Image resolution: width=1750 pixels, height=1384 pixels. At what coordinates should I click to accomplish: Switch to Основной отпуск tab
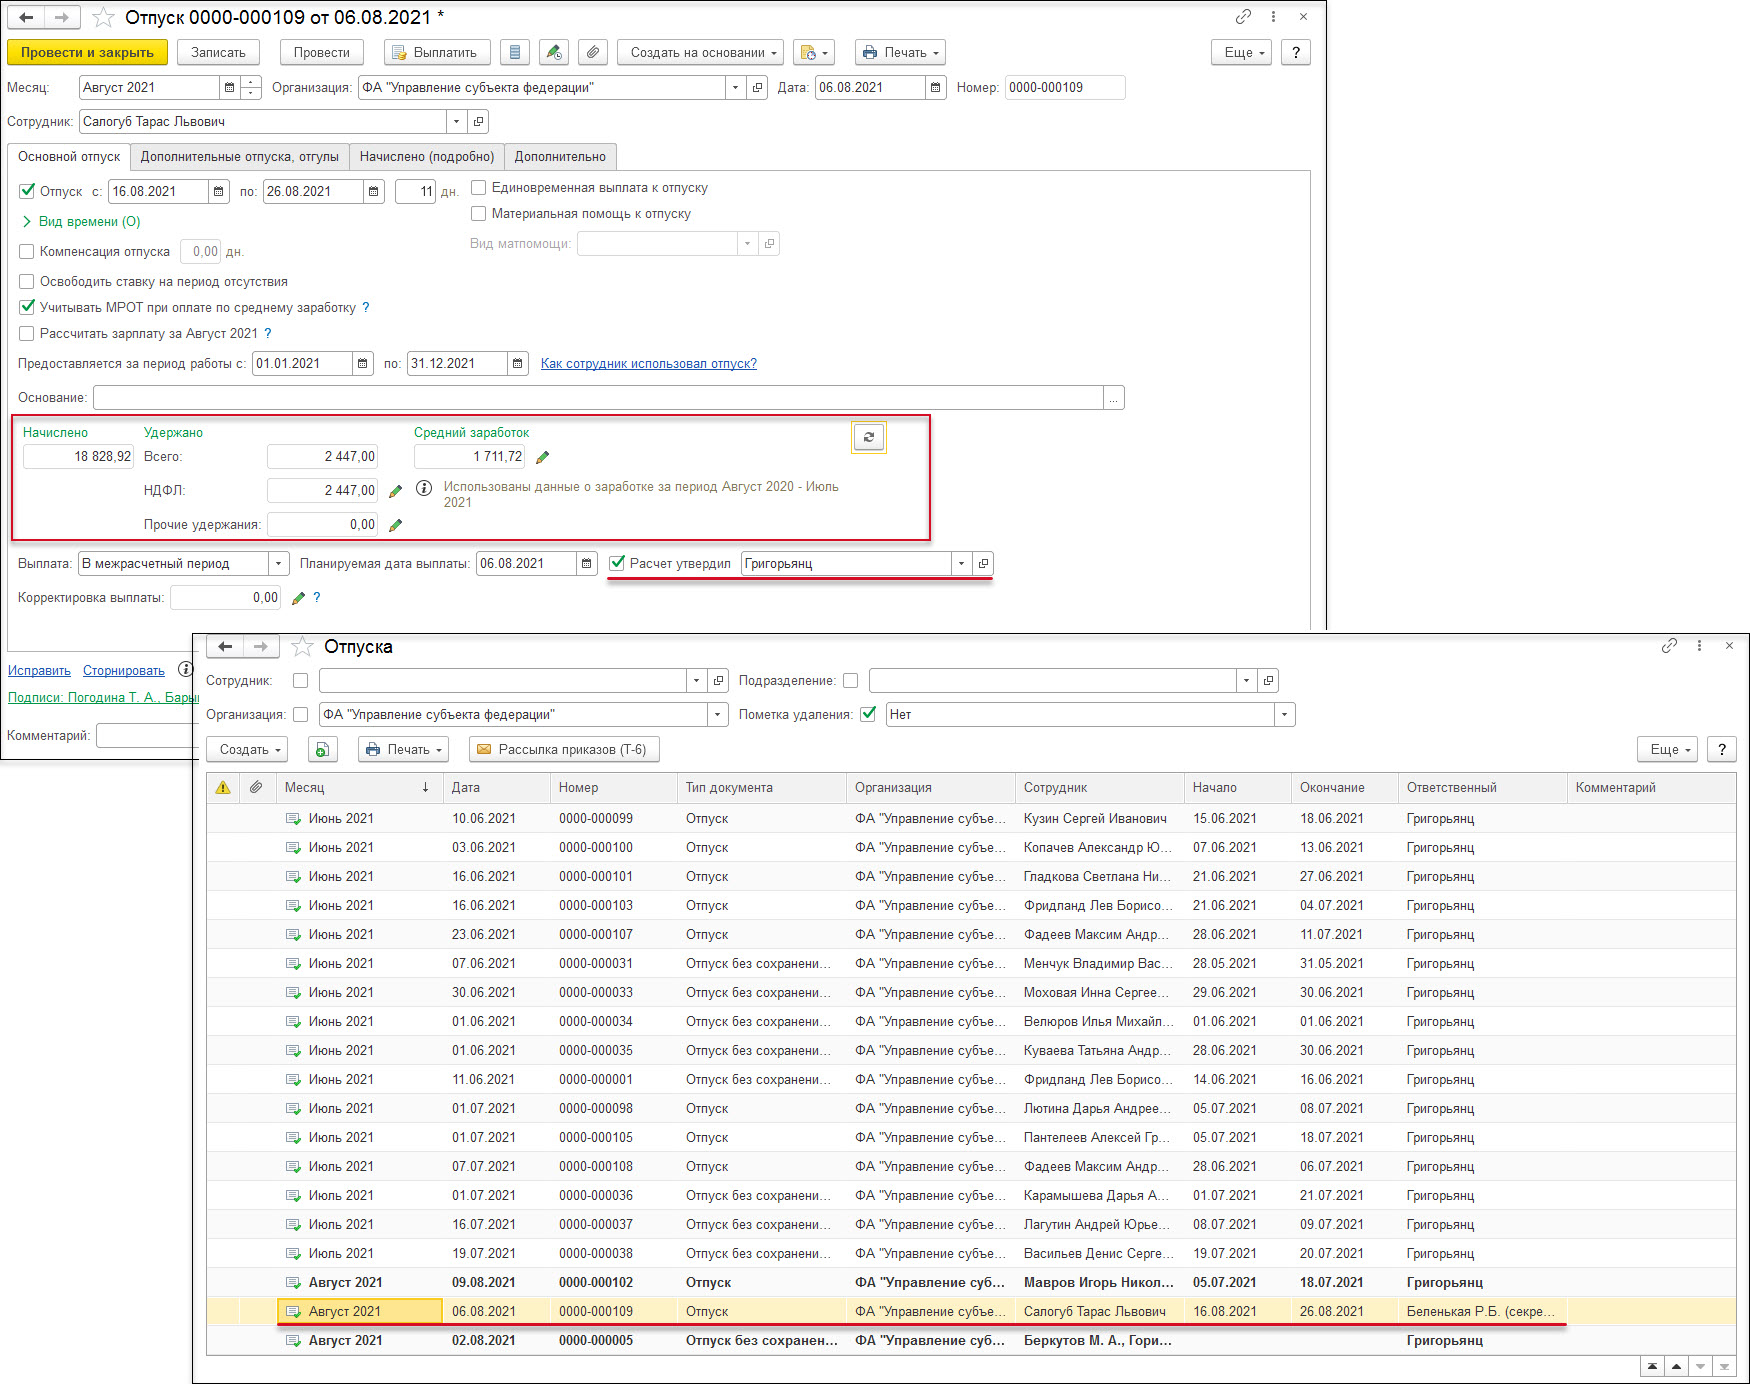click(69, 157)
